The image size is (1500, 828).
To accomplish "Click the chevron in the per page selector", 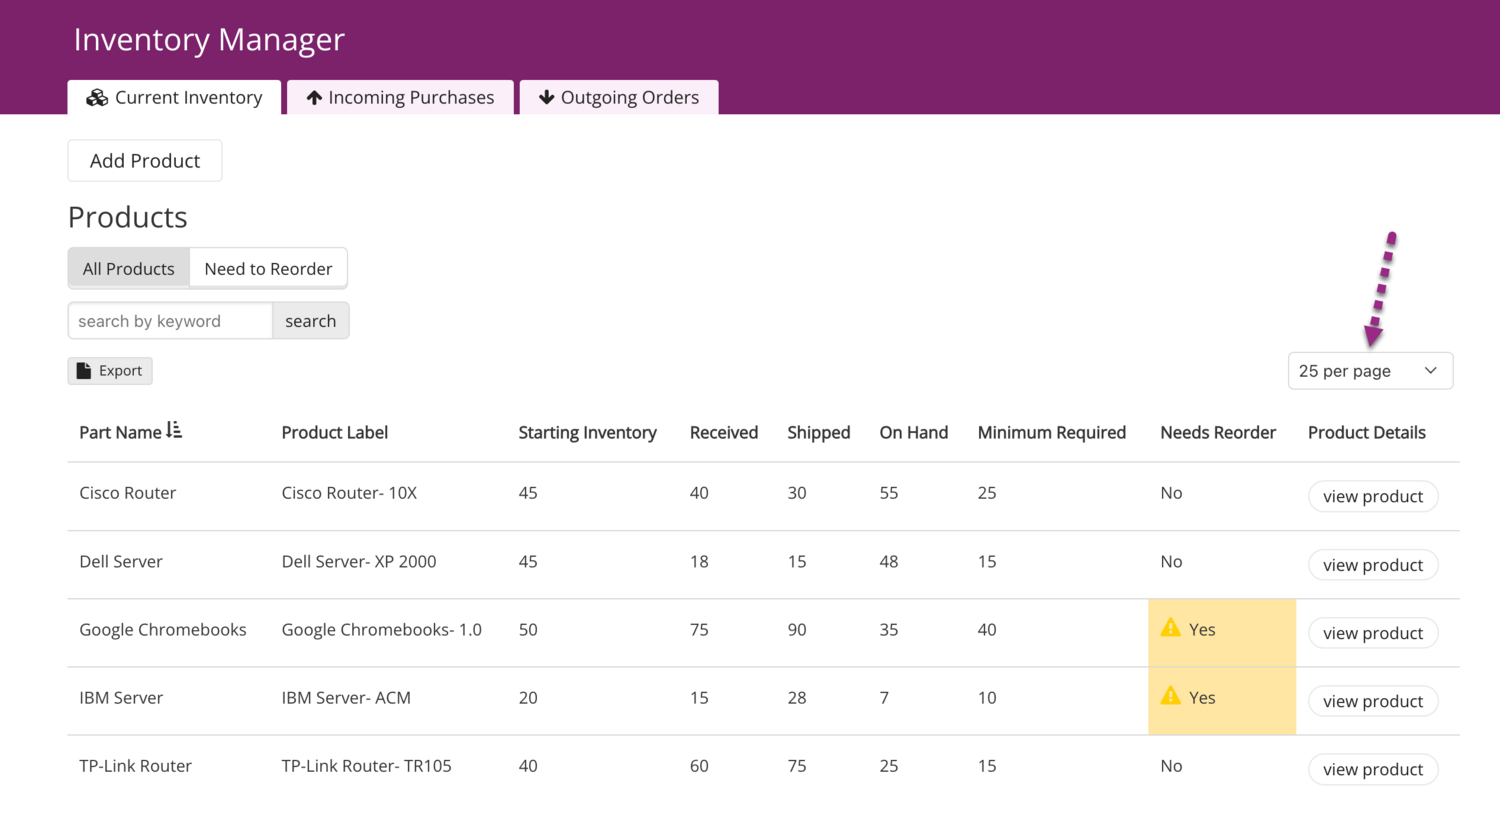I will point(1430,371).
